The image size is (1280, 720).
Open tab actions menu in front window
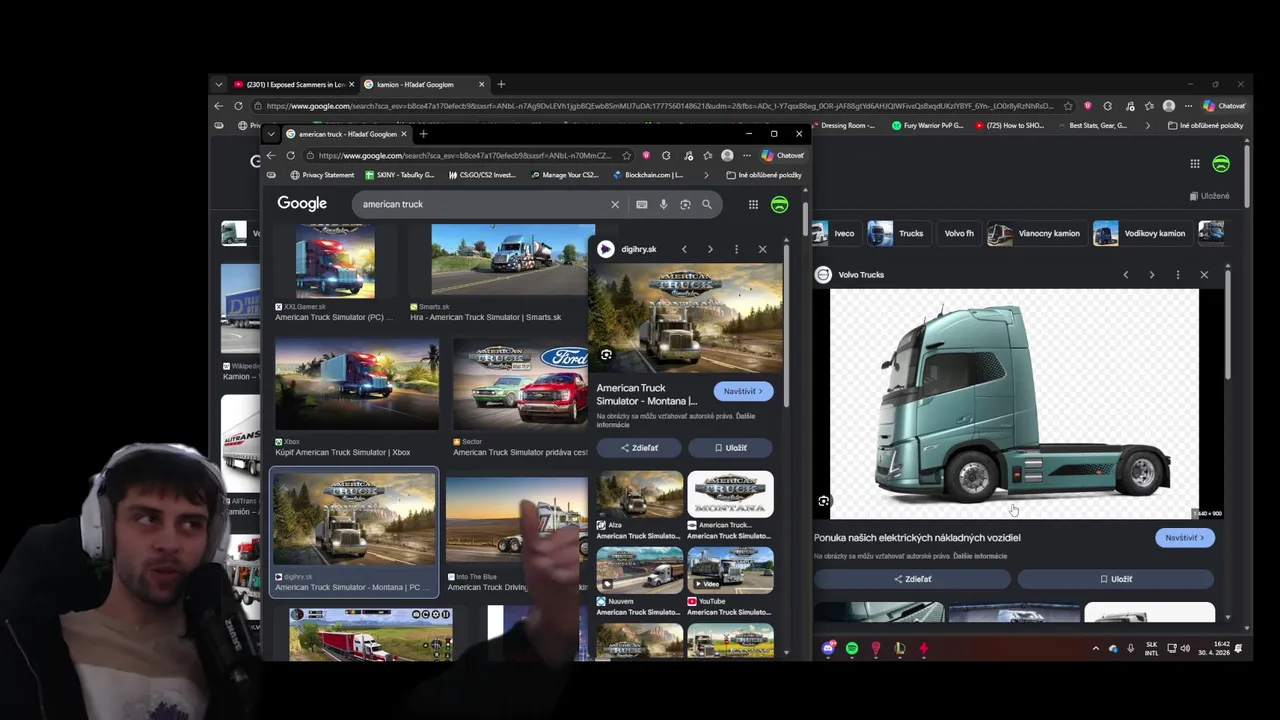tap(270, 134)
